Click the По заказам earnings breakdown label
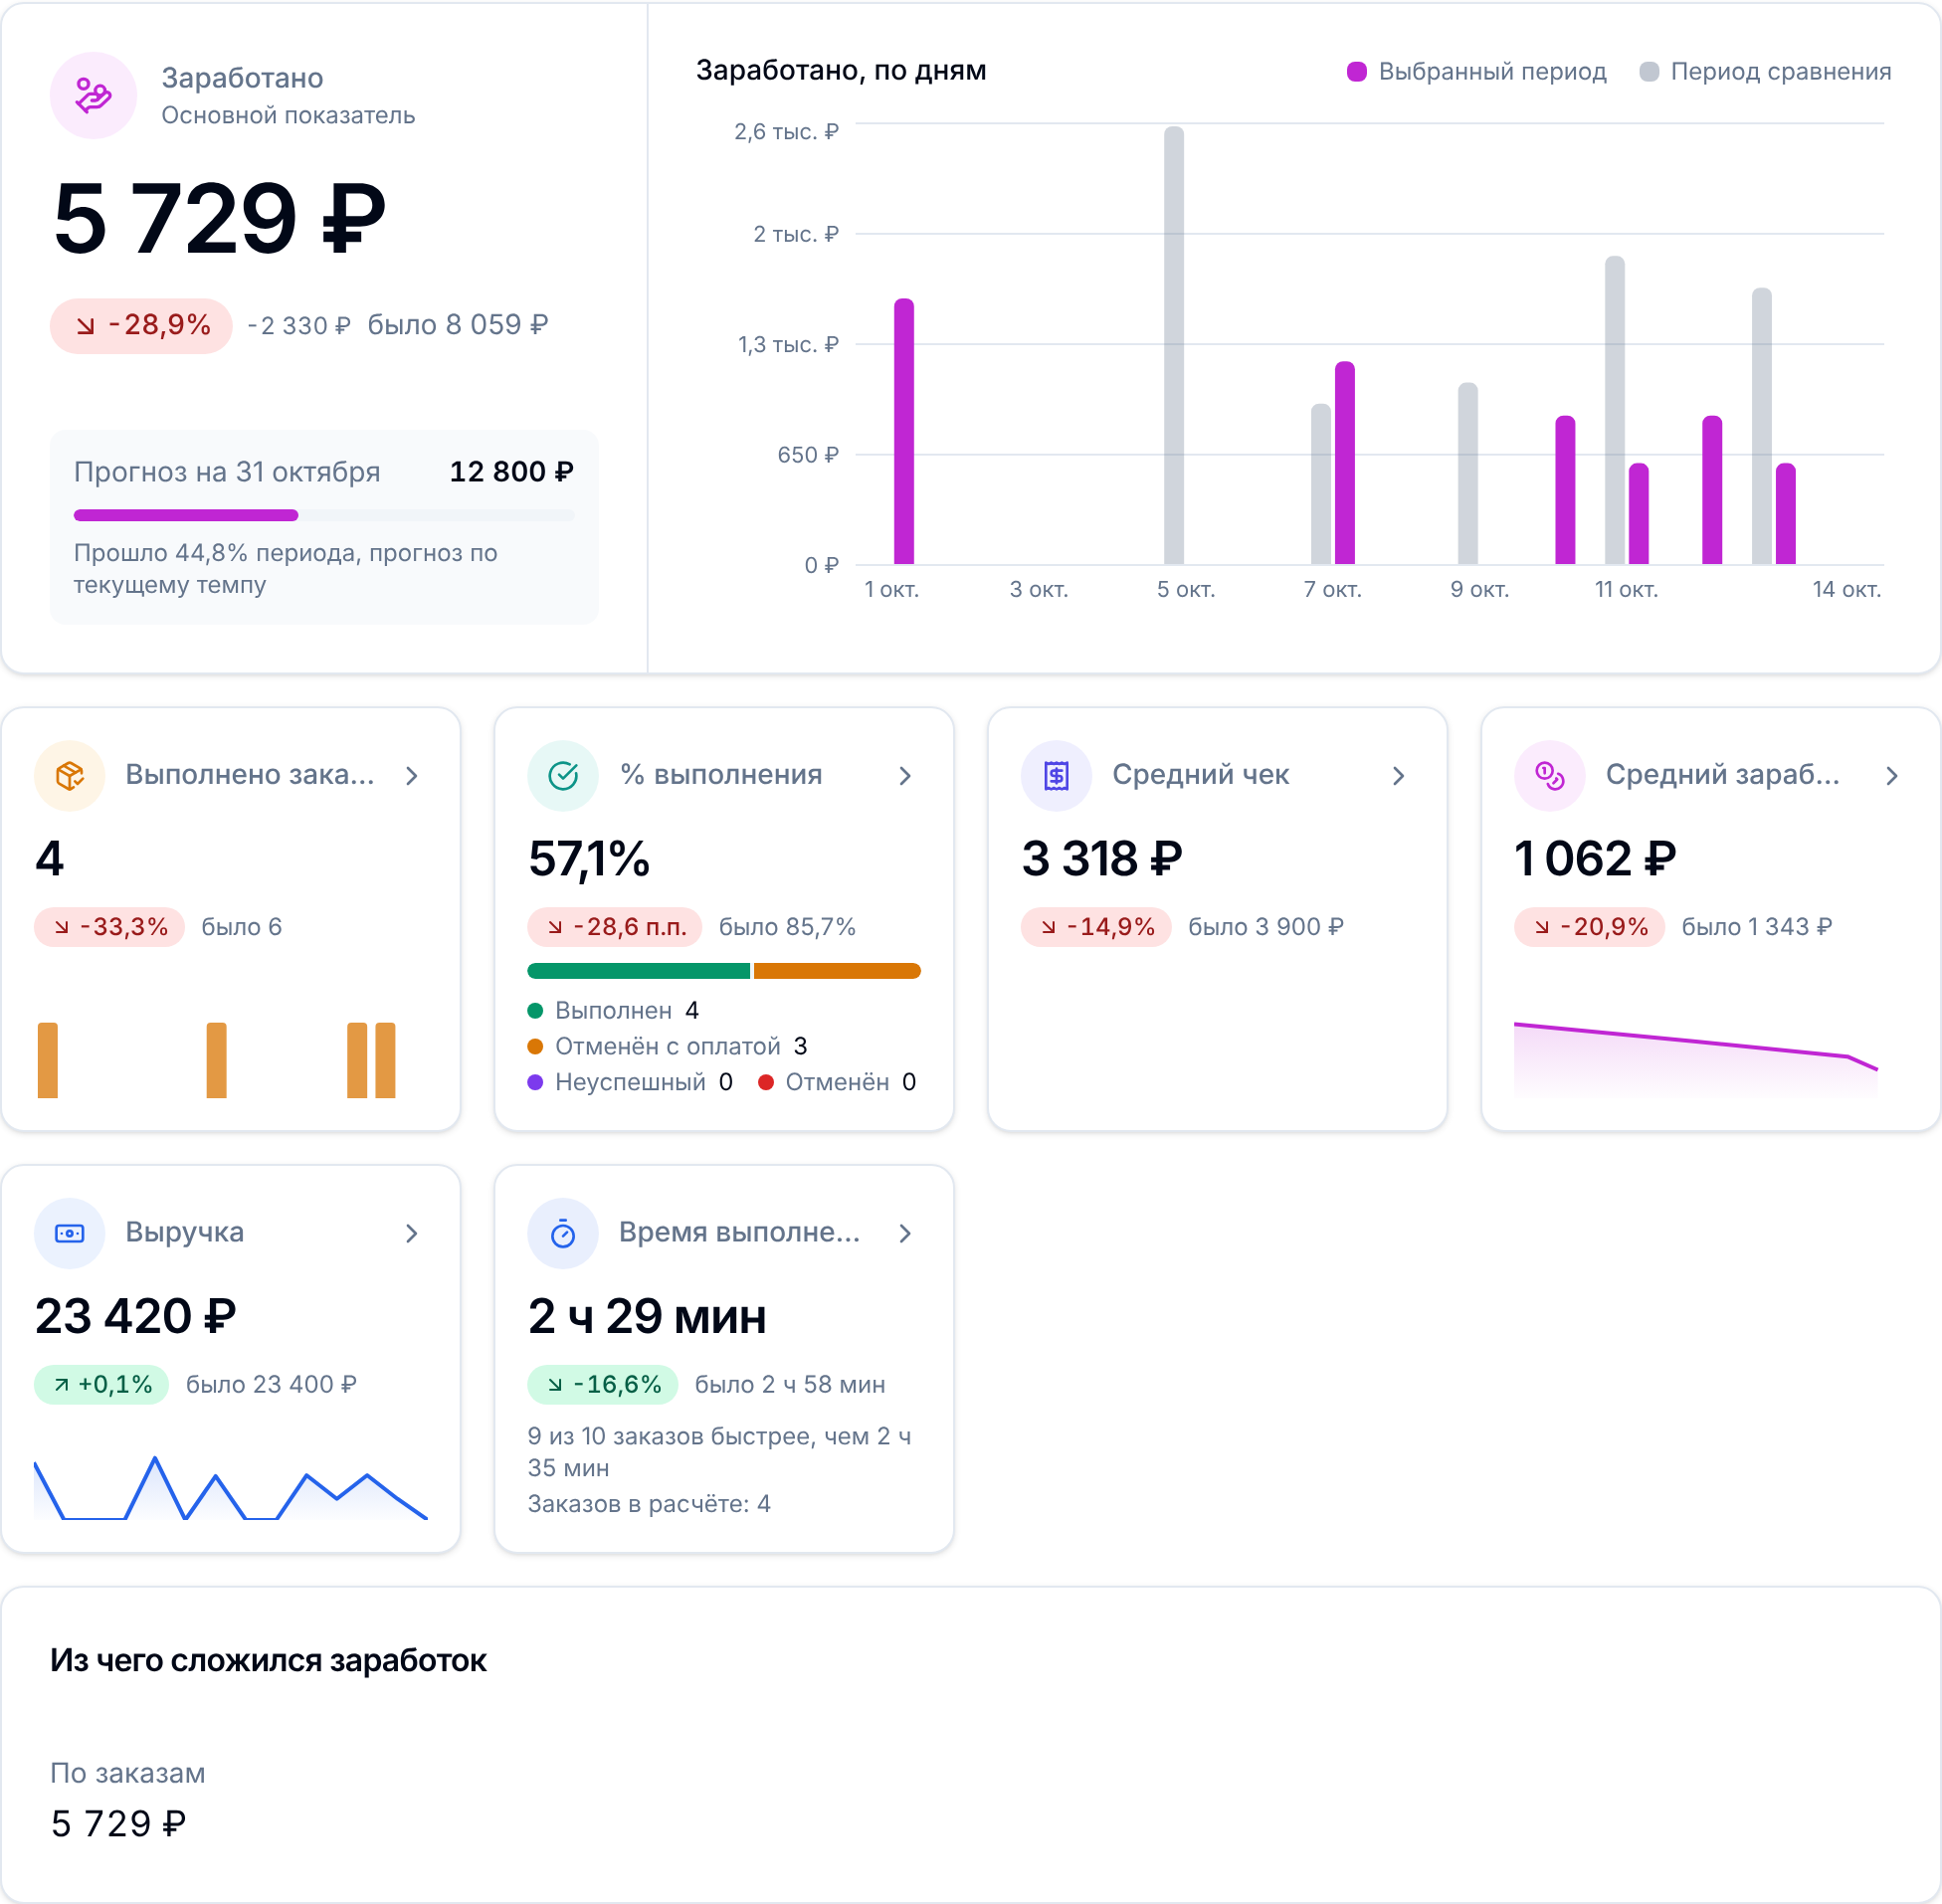This screenshot has height=1904, width=1942. 128,1773
